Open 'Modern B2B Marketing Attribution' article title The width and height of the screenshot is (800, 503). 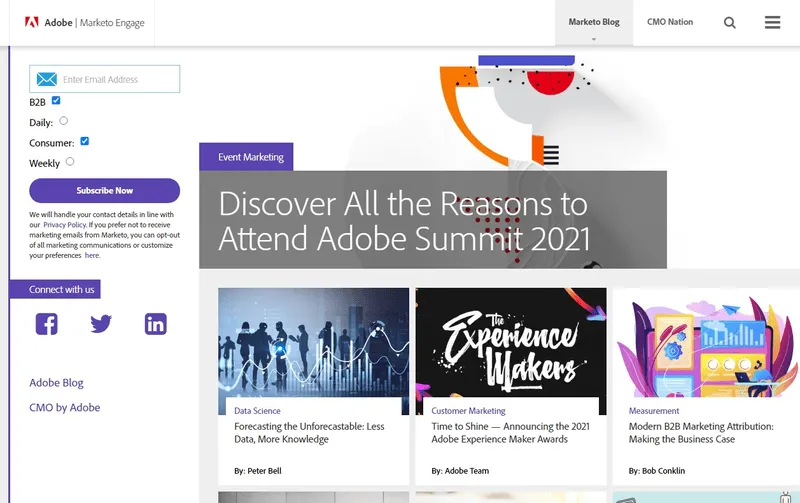click(701, 433)
